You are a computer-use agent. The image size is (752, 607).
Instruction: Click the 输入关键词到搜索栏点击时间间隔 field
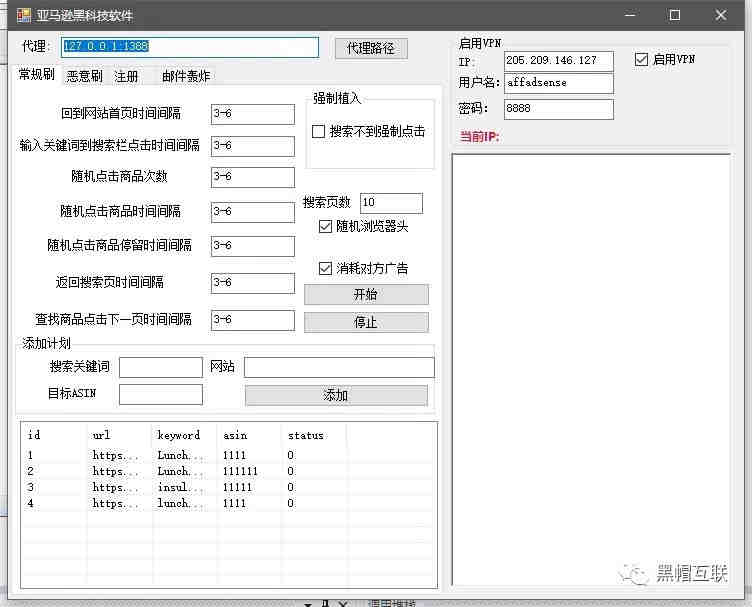click(253, 146)
